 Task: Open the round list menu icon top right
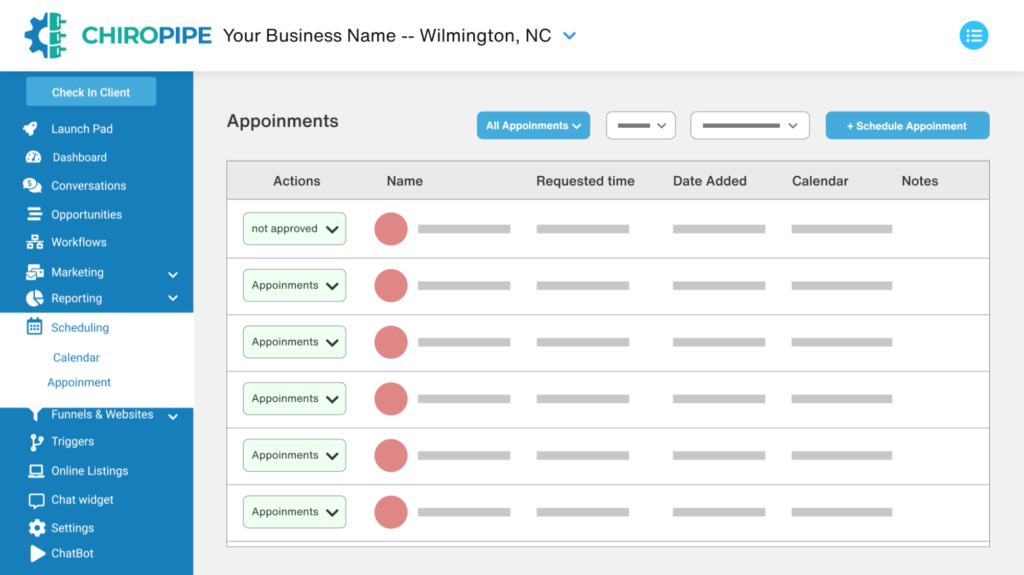973,35
